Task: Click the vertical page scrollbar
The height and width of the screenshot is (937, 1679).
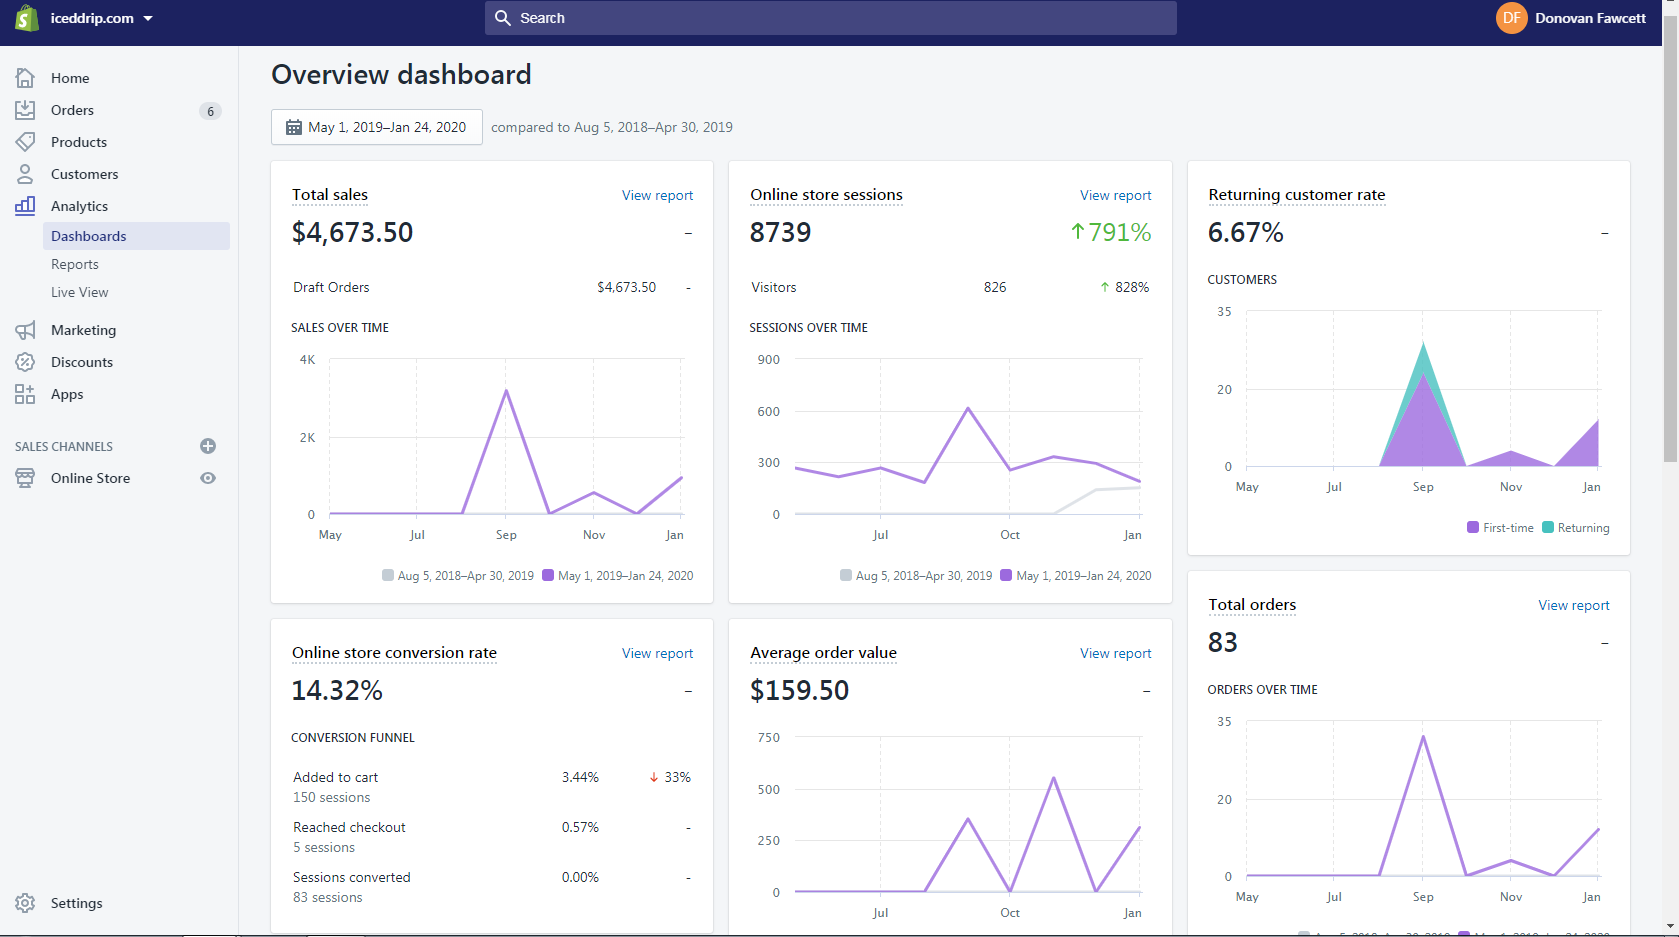Action: coord(1670,240)
